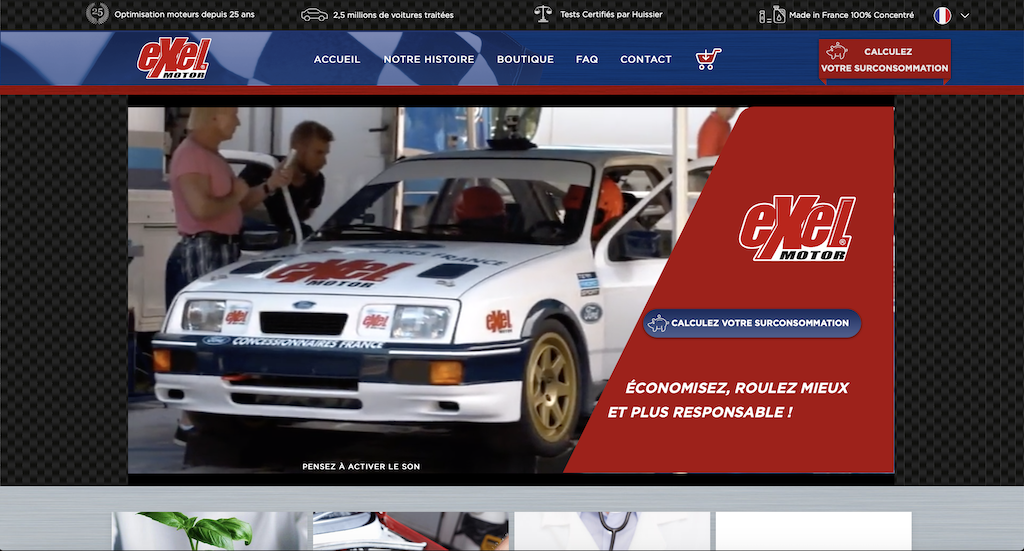Click the large eXel Motor banner logo
The width and height of the screenshot is (1024, 551).
(797, 228)
